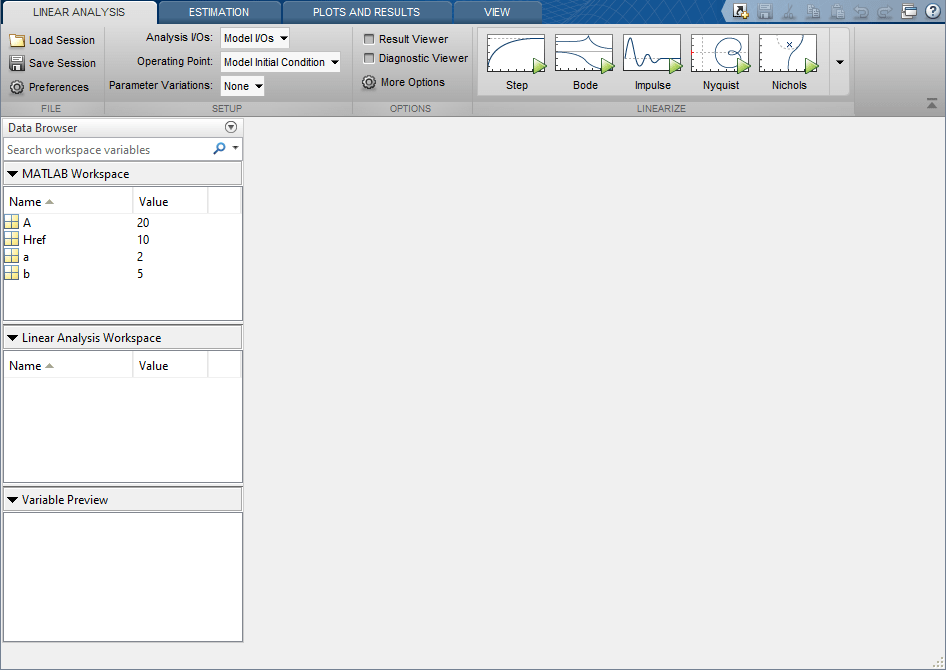Click the More Options label
Image resolution: width=946 pixels, height=670 pixels.
click(x=413, y=83)
